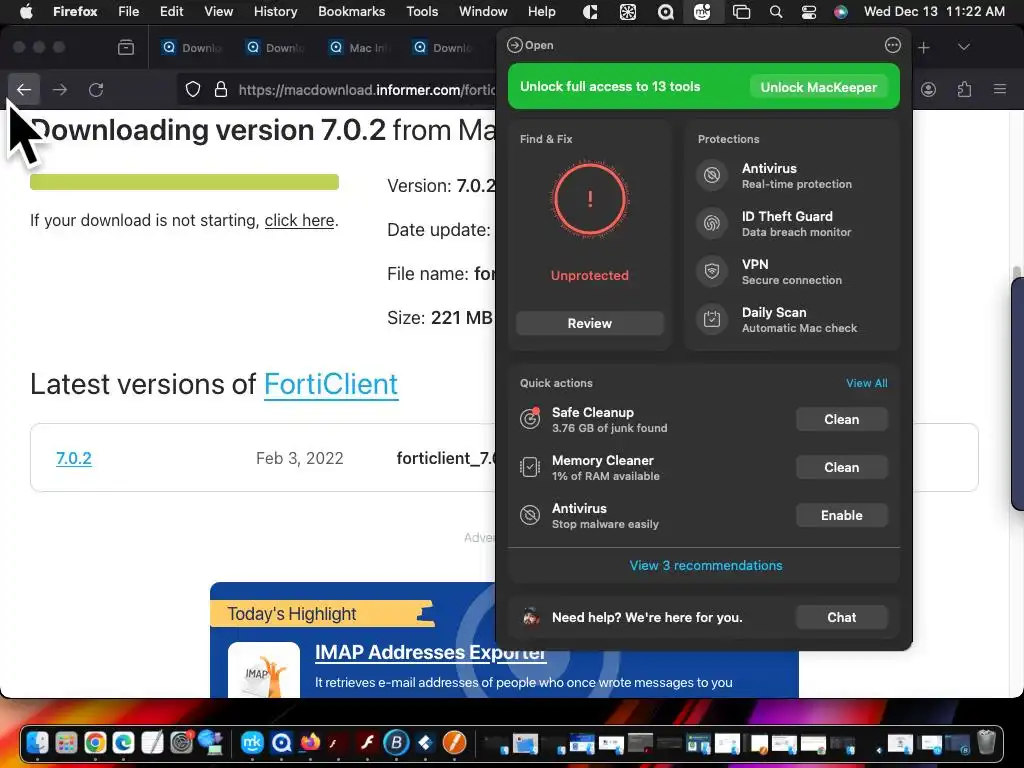Click the Daily Scan calendar icon
Image resolution: width=1024 pixels, height=768 pixels.
tap(712, 319)
